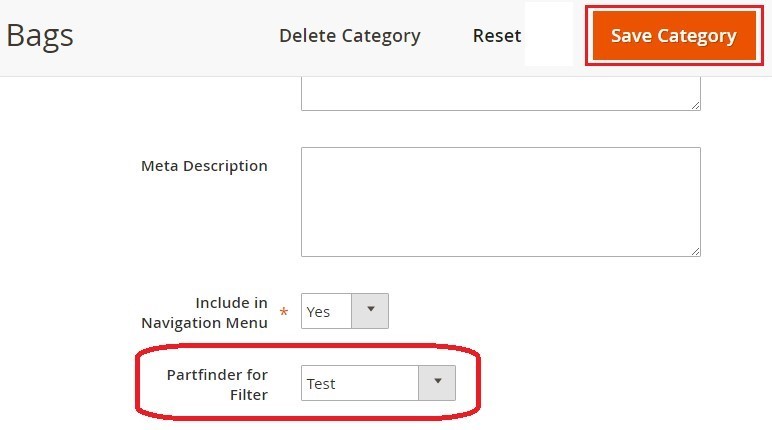772x430 pixels.
Task: Click the Partfinder for Filter label
Action: click(216, 384)
